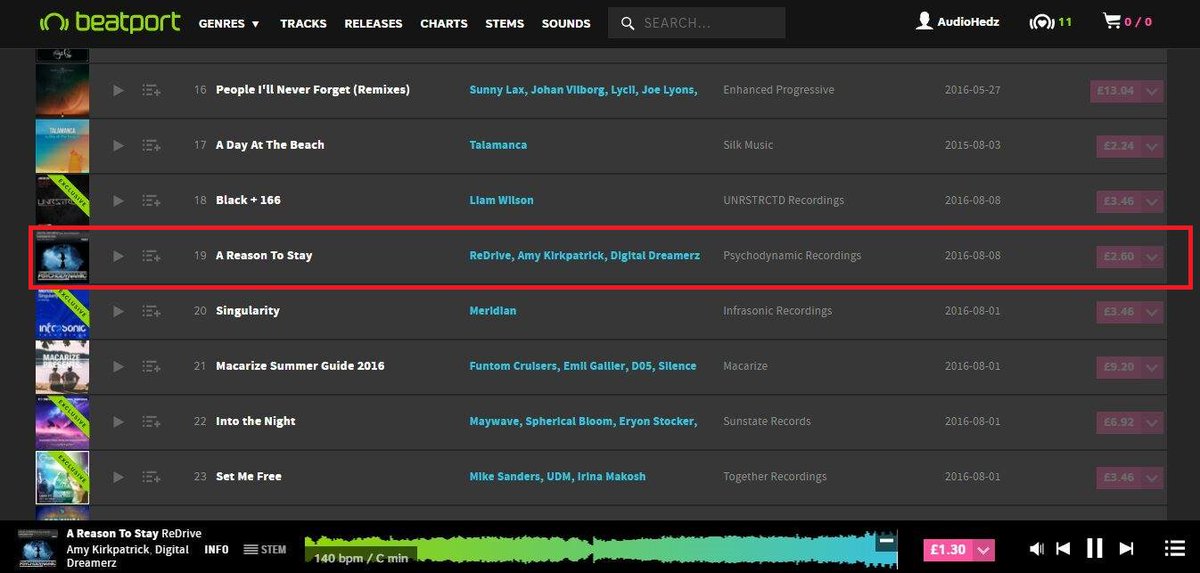This screenshot has width=1200, height=573.
Task: Go to the Sounds page
Action: tap(565, 23)
